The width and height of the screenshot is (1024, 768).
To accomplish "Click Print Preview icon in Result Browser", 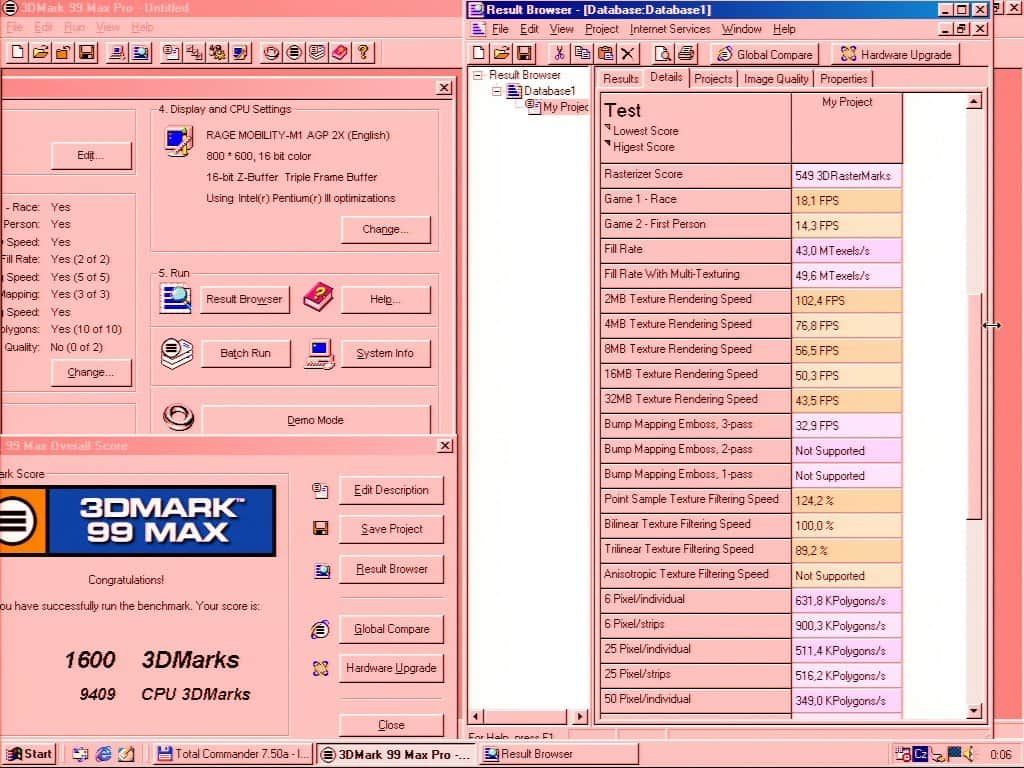I will pyautogui.click(x=663, y=54).
